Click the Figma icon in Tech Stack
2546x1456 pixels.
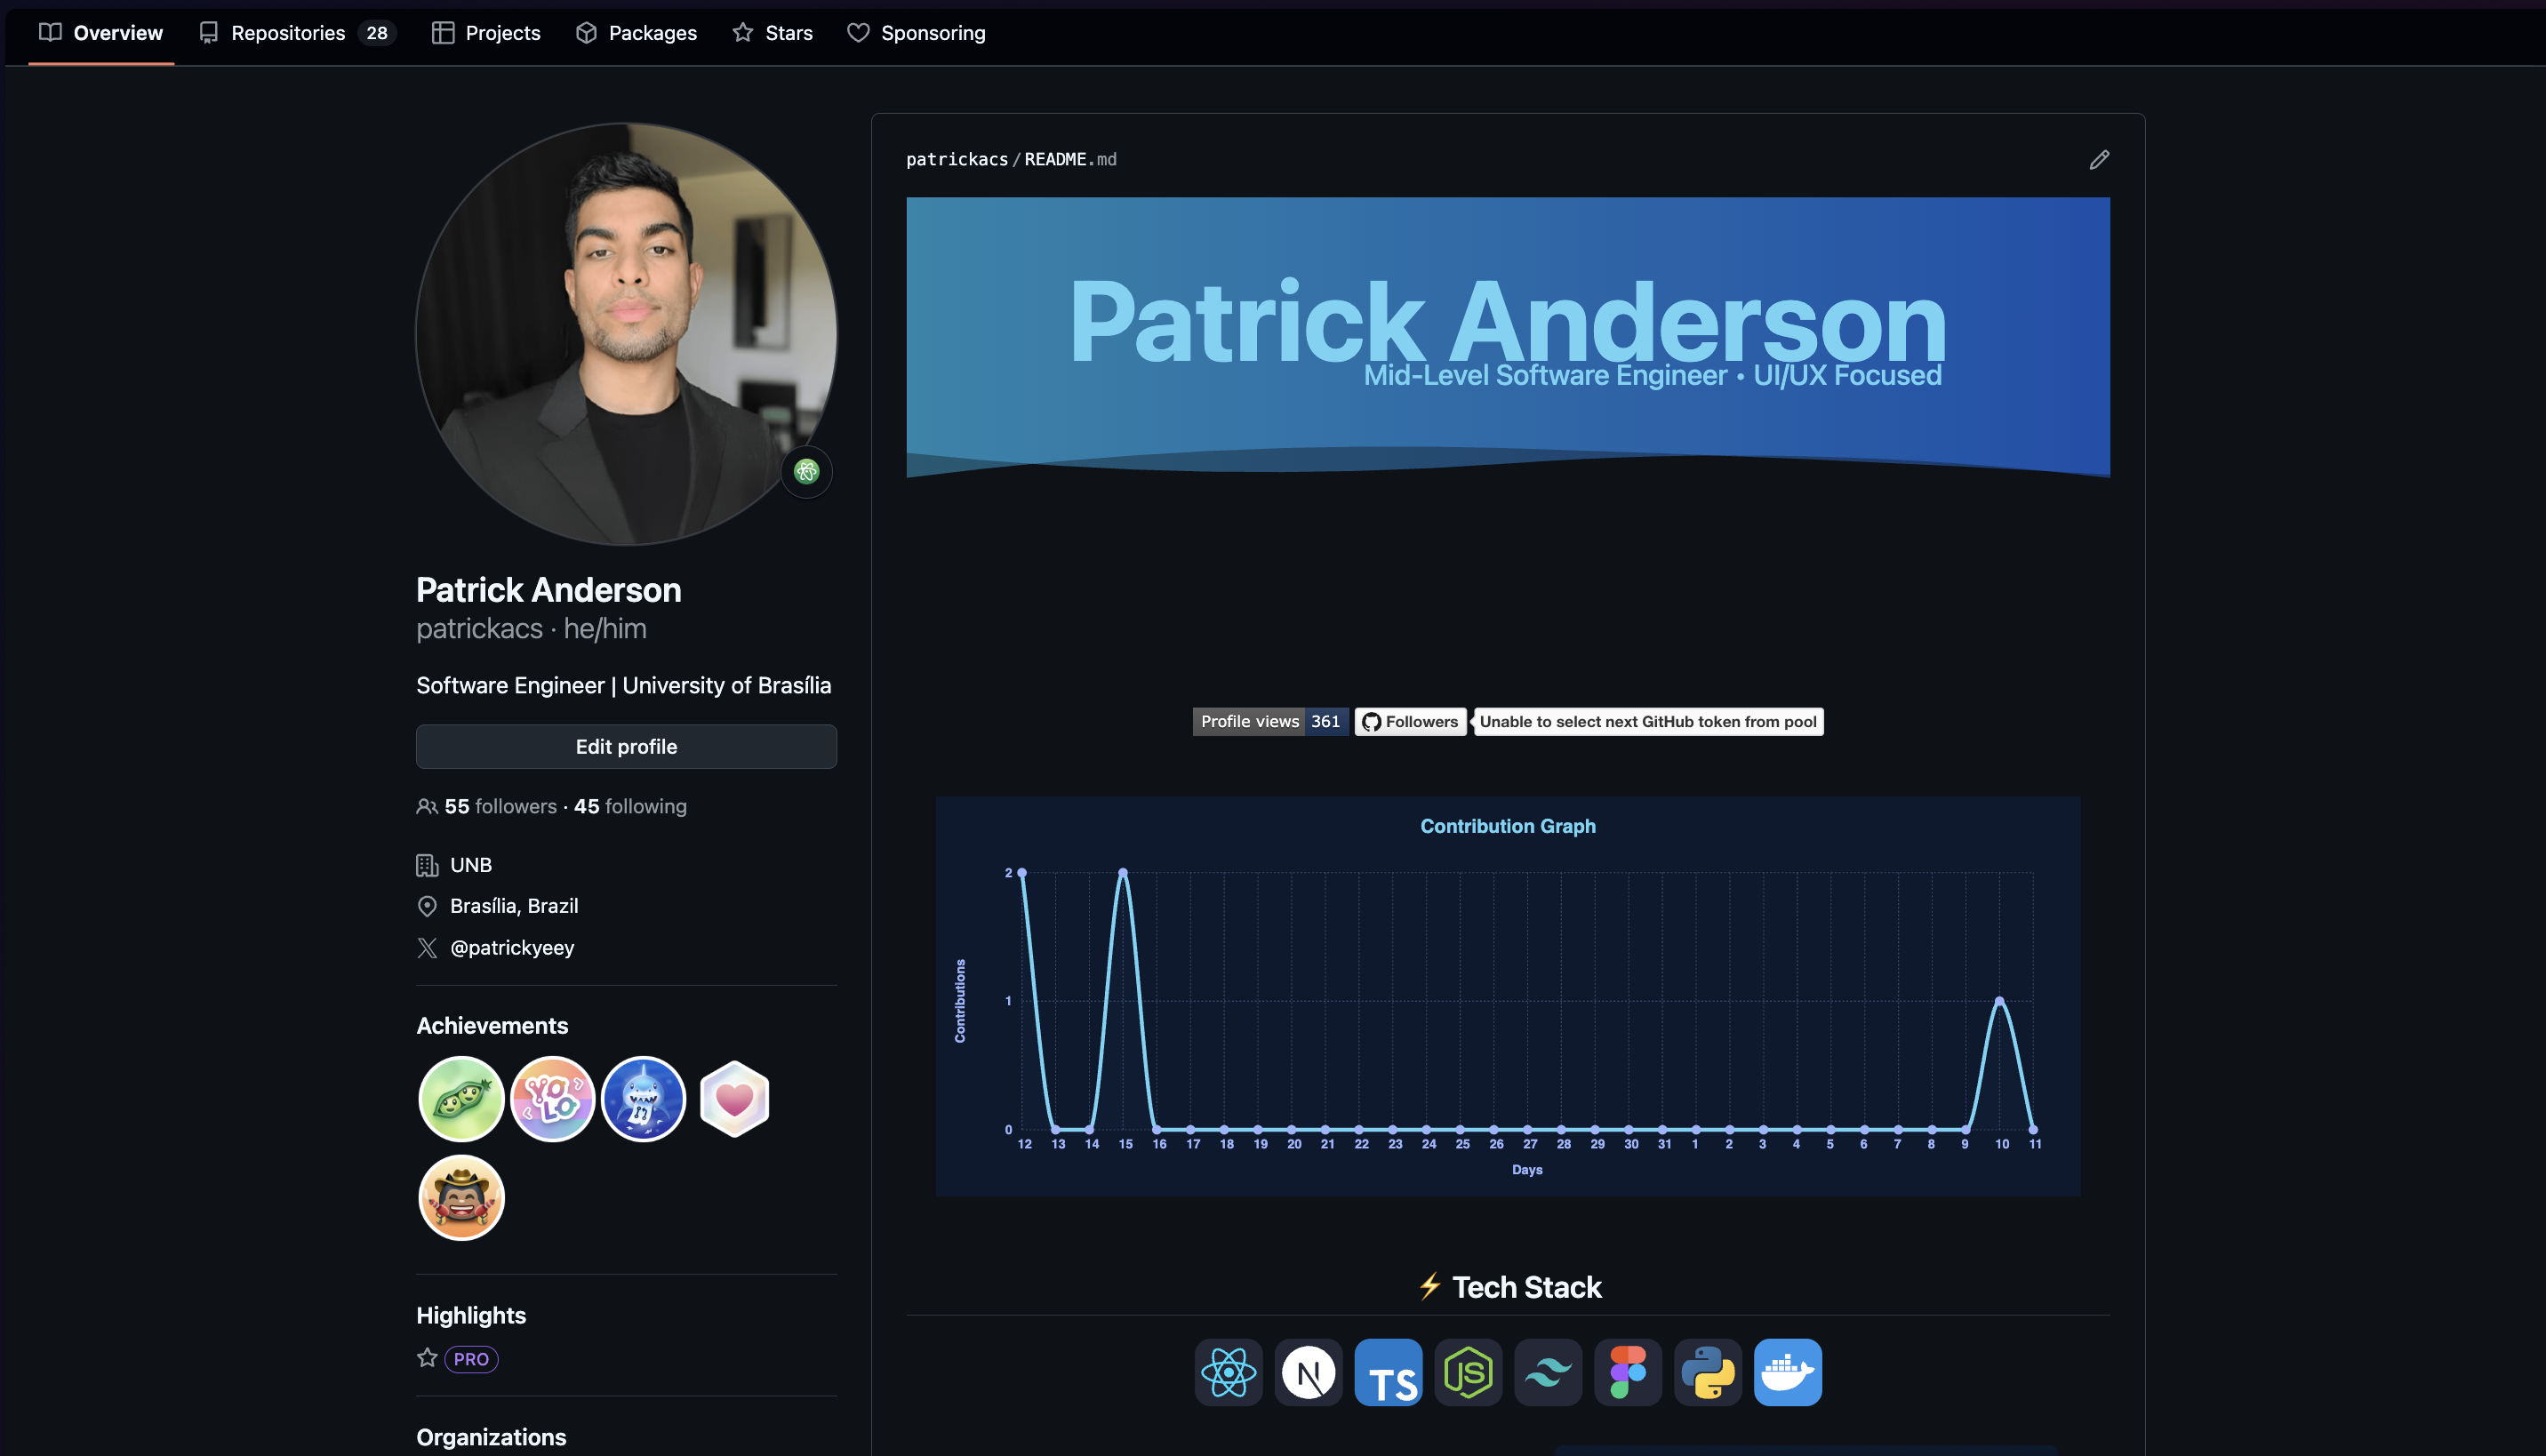1628,1372
